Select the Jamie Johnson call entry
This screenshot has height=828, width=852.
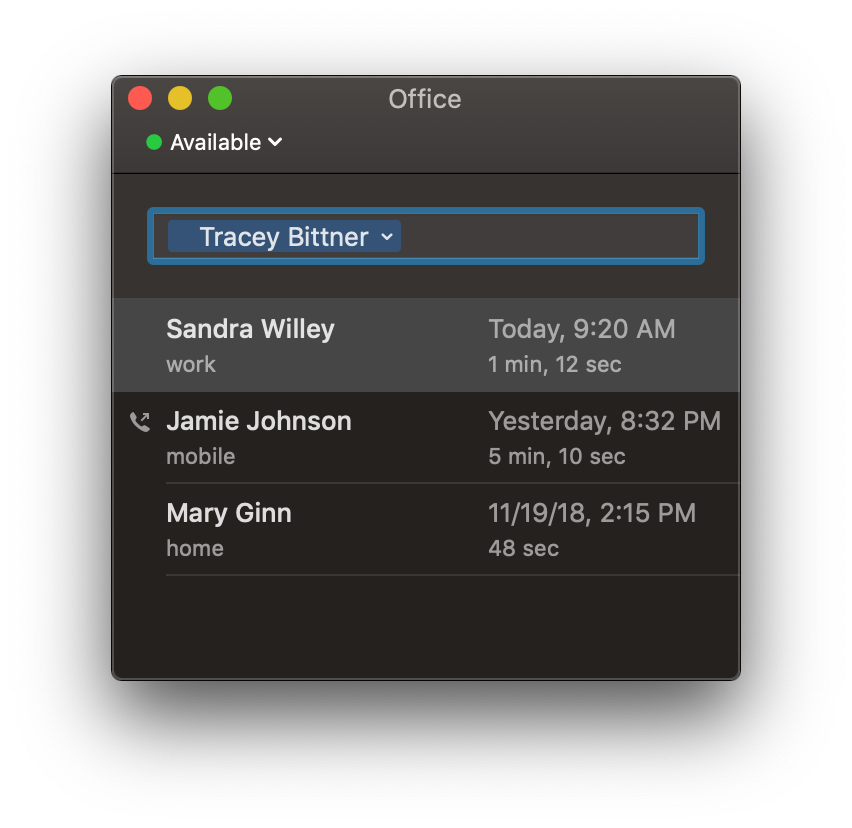click(426, 438)
